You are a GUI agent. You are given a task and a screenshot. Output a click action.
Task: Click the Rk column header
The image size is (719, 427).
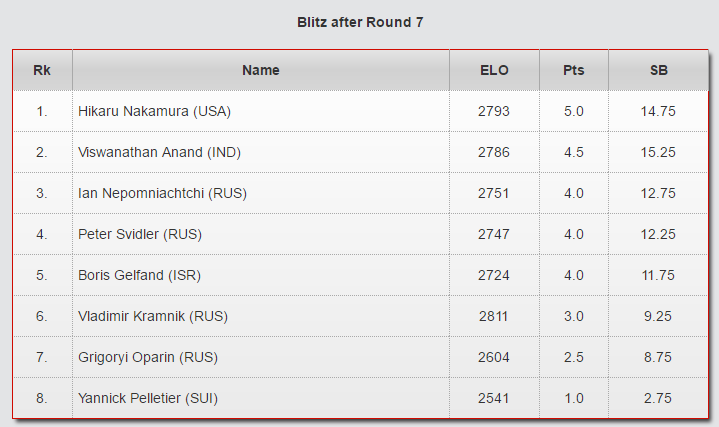coord(42,71)
